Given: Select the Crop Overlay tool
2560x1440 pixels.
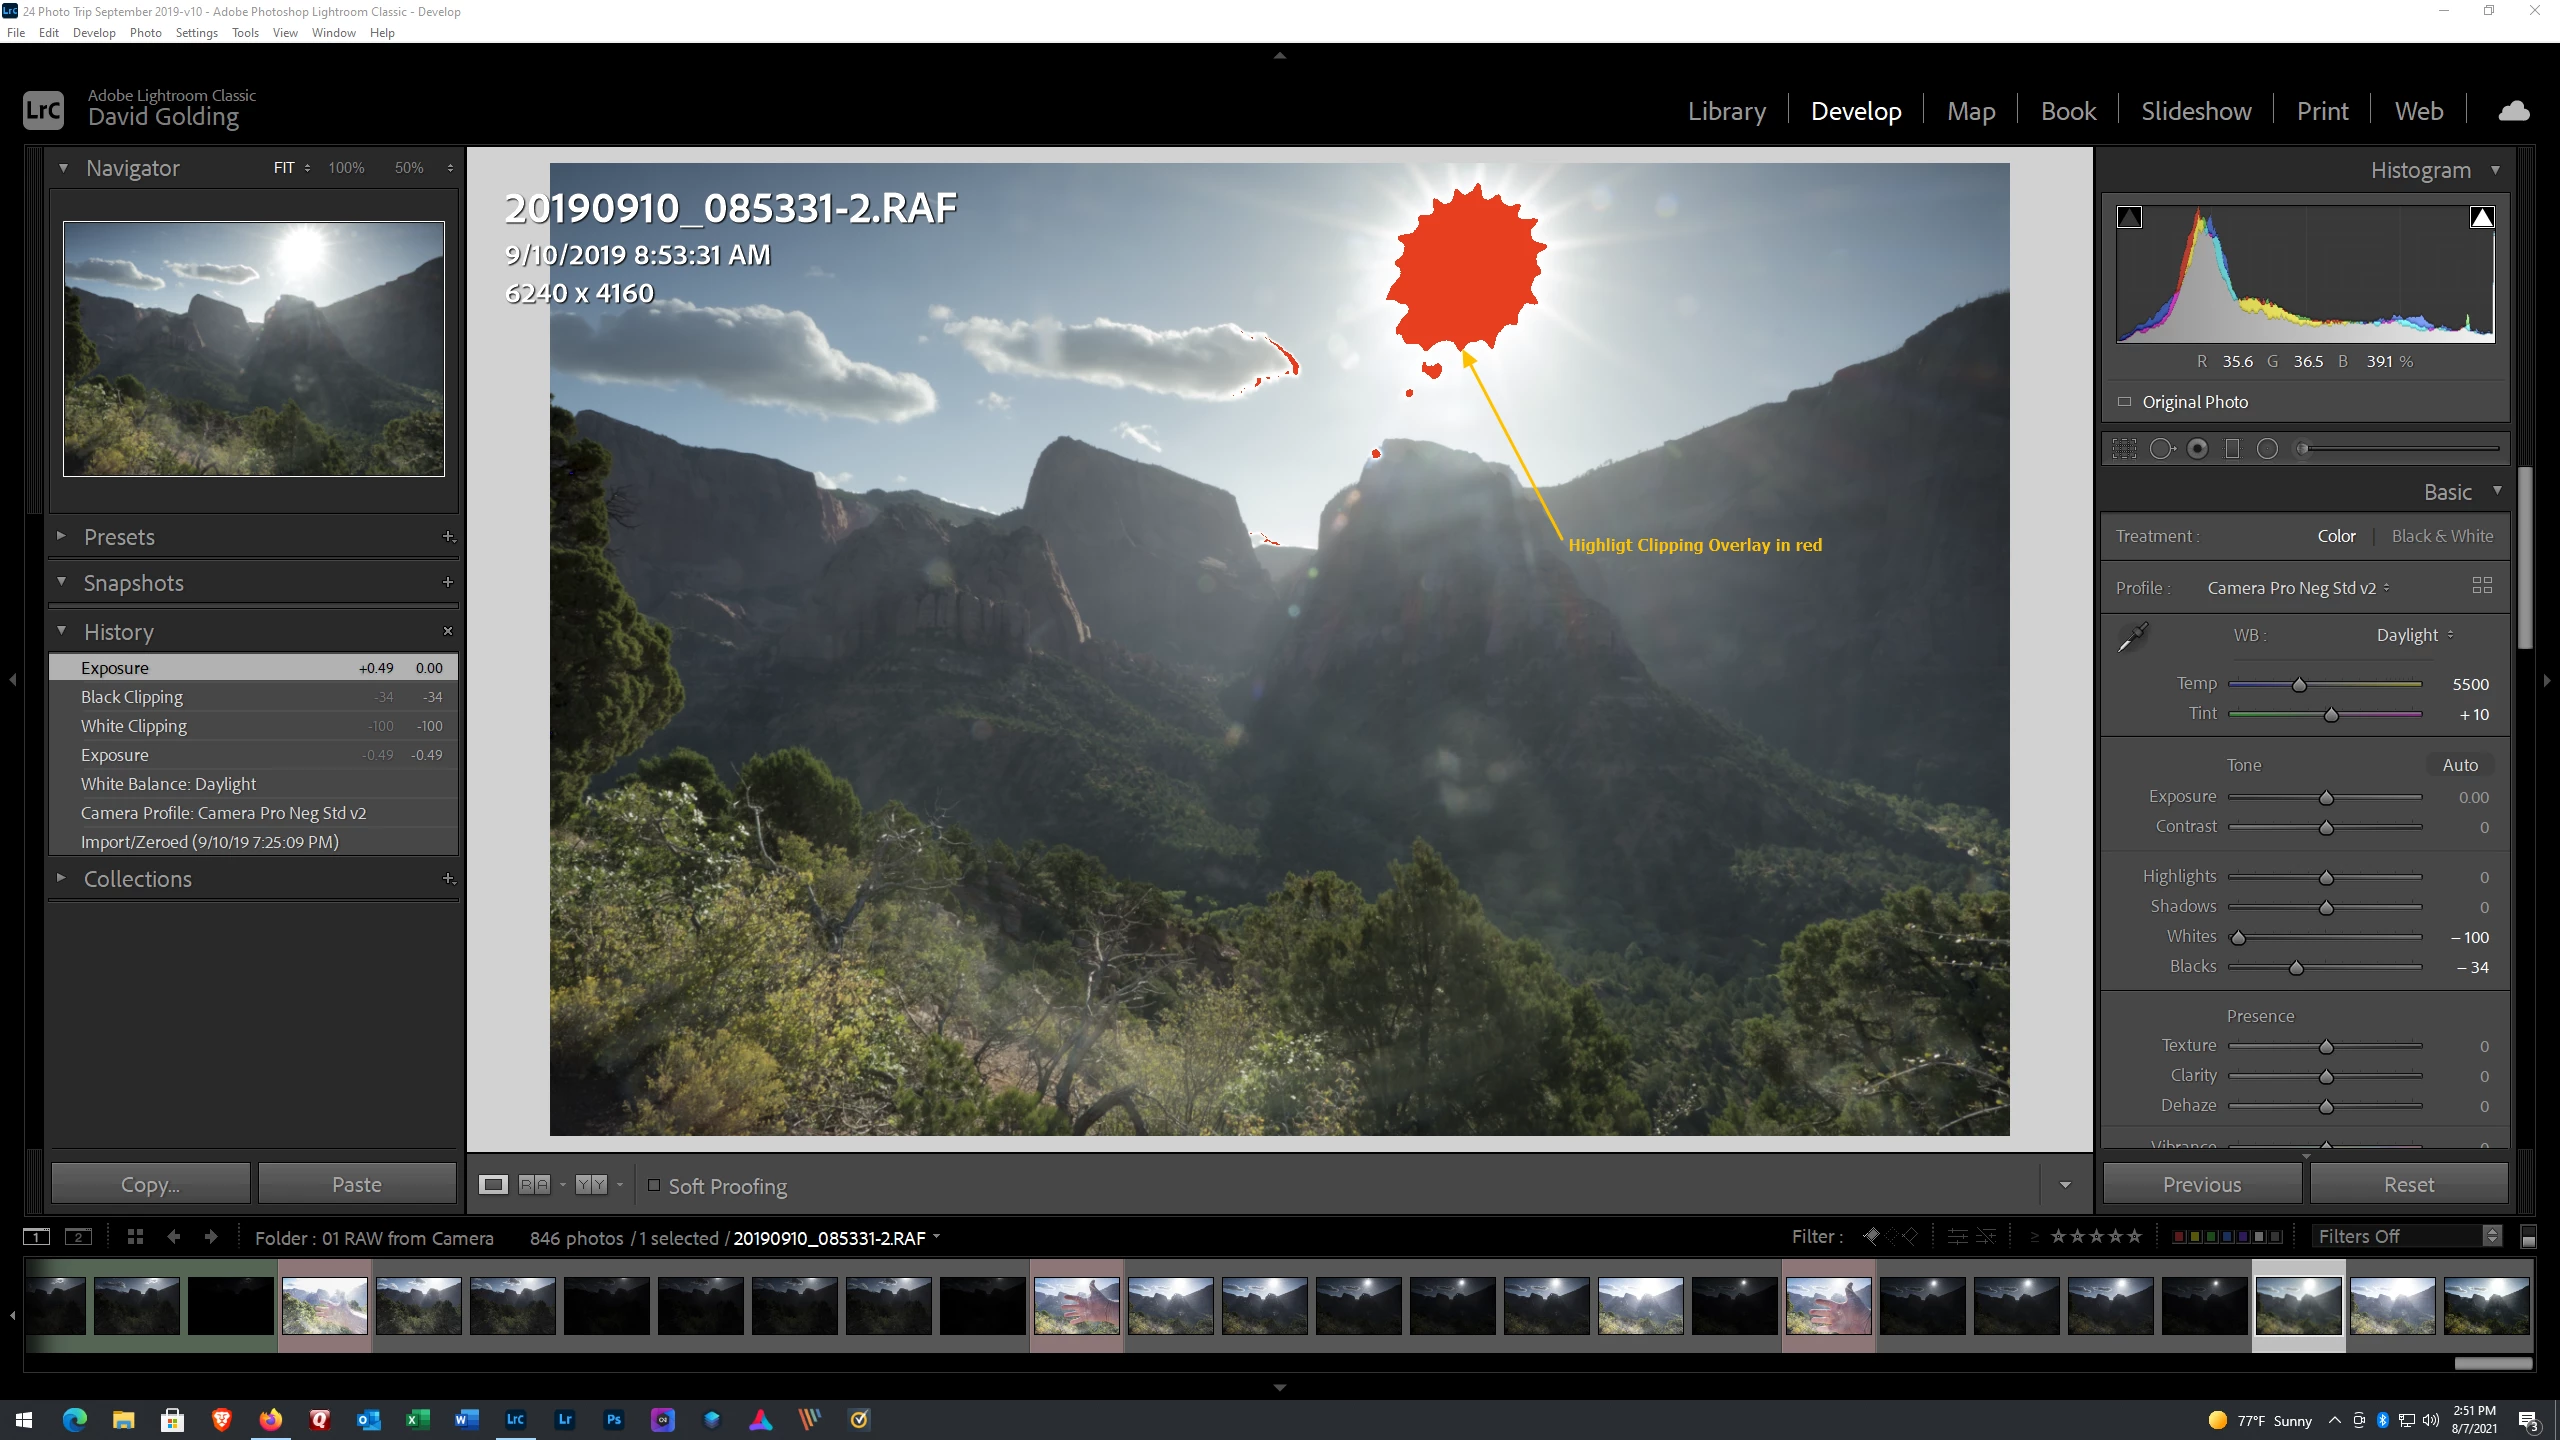Looking at the screenshot, I should [2124, 449].
